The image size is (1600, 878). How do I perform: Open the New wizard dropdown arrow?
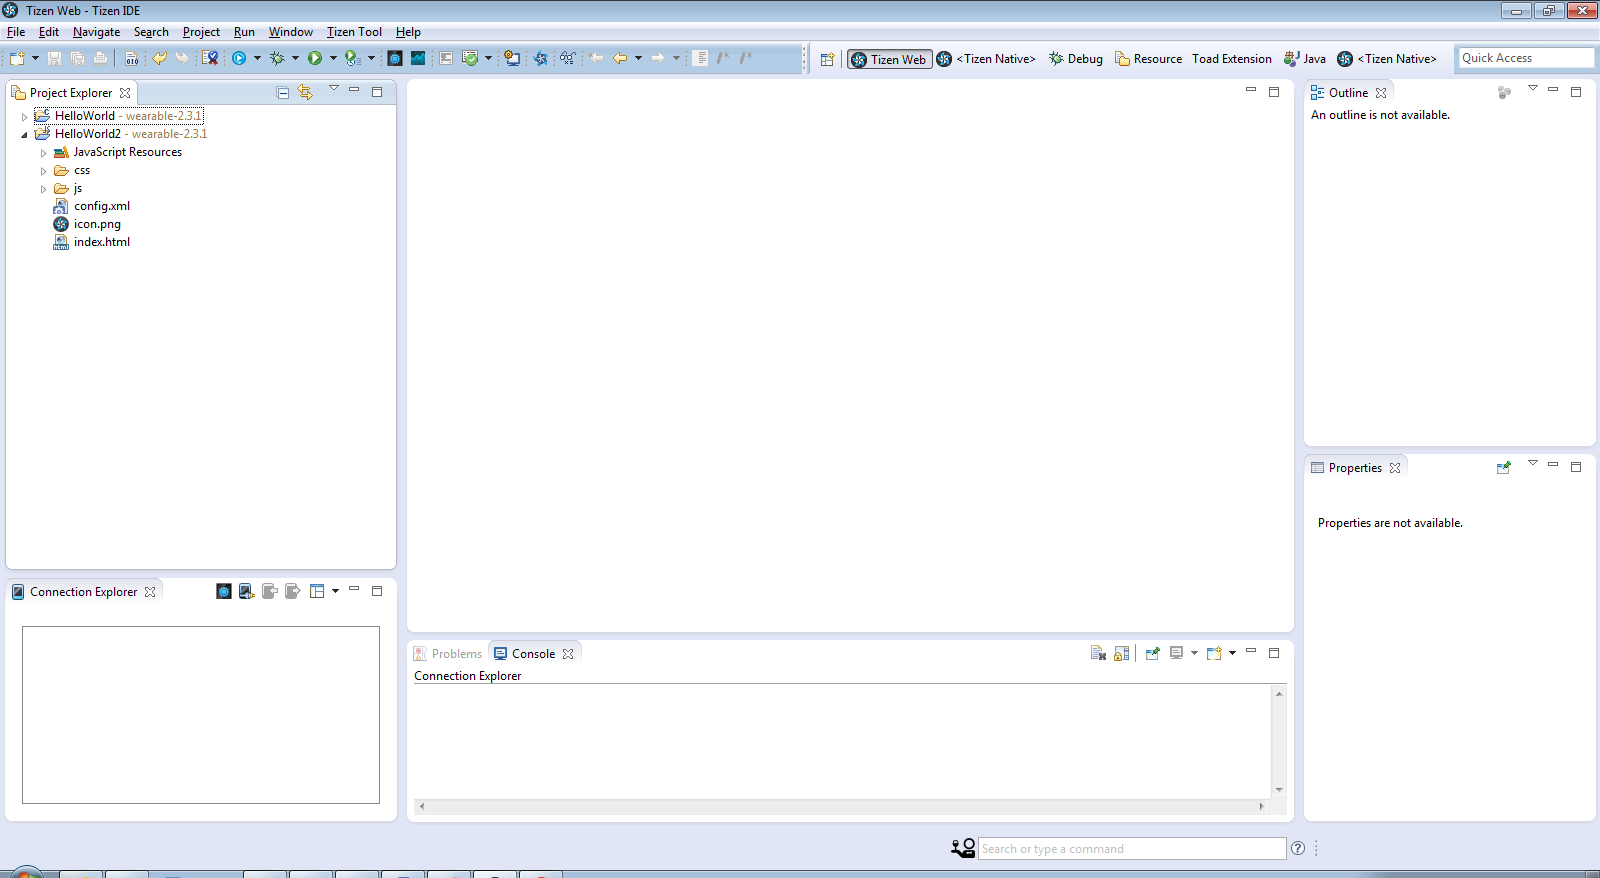[x=35, y=58]
